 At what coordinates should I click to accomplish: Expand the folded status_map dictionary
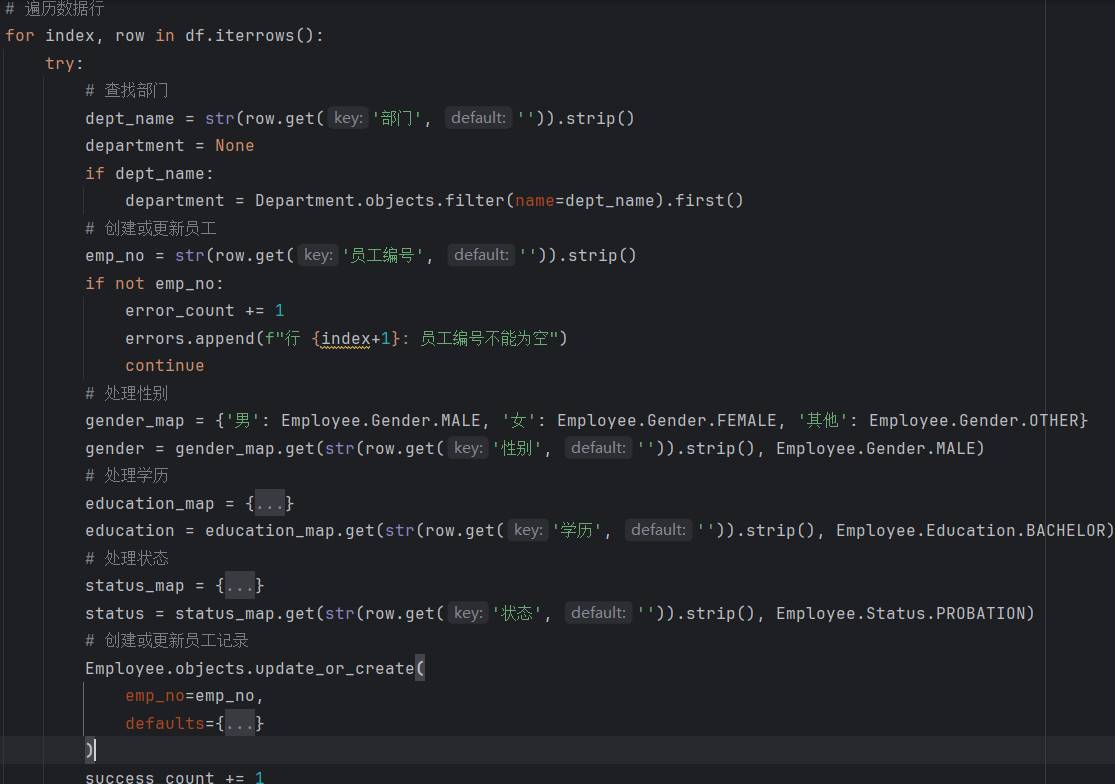[240, 585]
